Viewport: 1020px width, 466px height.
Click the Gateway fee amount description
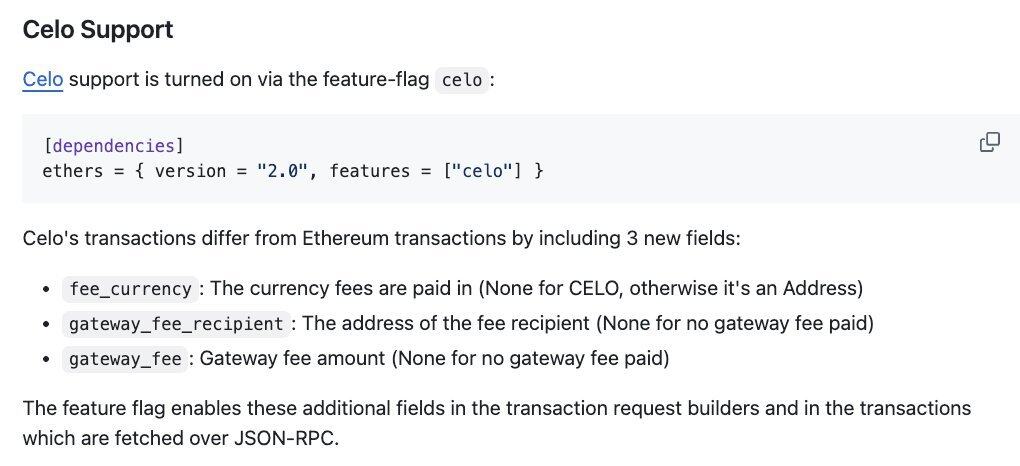(434, 358)
